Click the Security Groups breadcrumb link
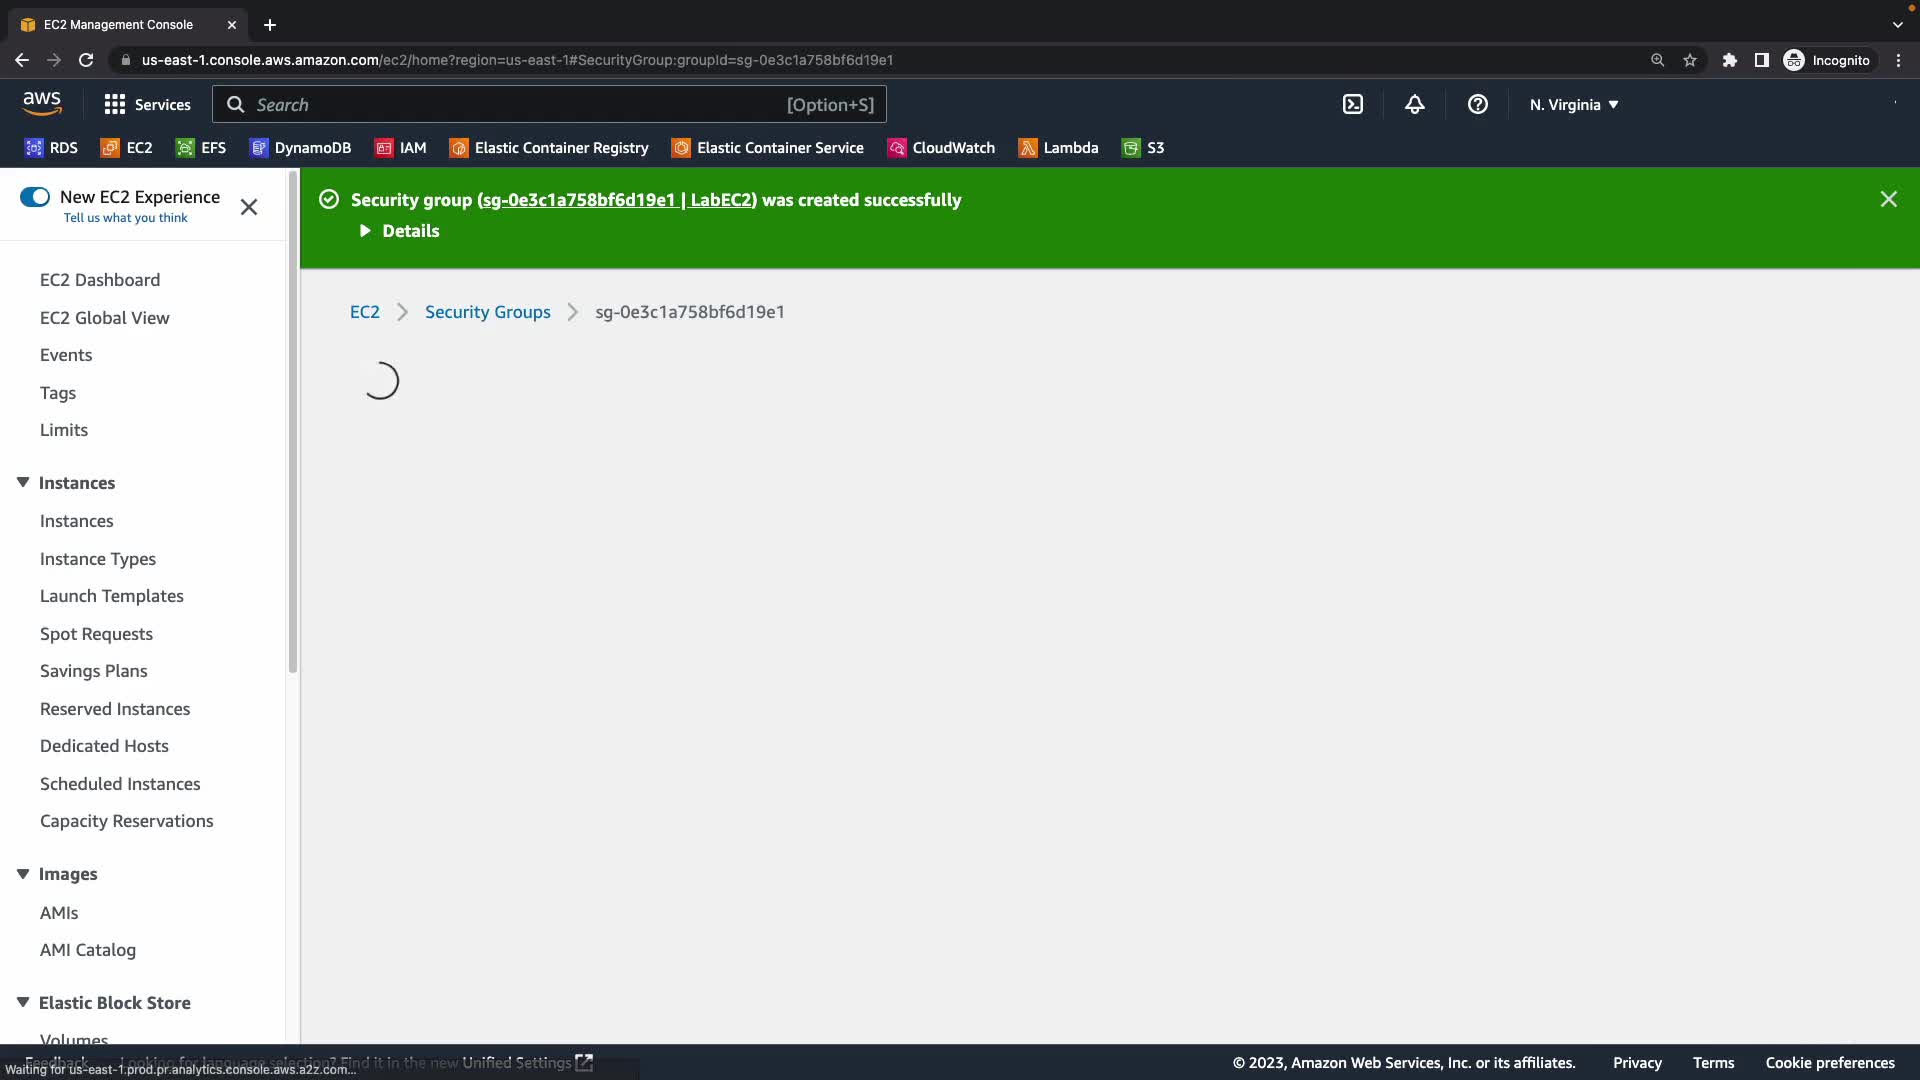Viewport: 1920px width, 1080px height. coord(487,312)
